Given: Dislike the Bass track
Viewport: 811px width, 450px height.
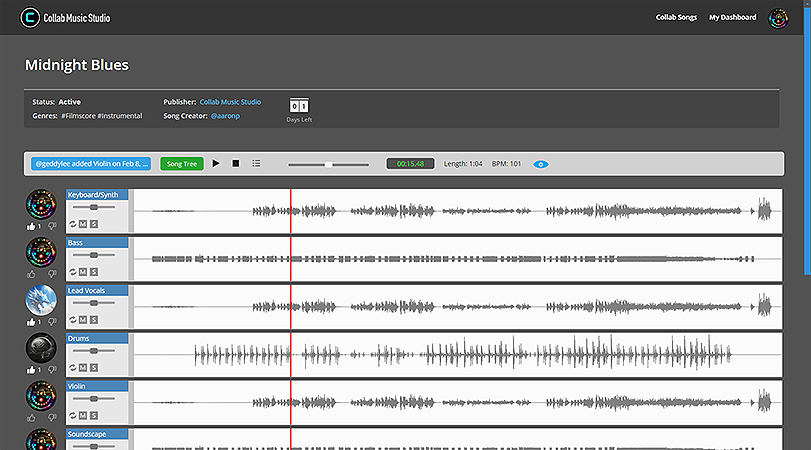Looking at the screenshot, I should (52, 274).
